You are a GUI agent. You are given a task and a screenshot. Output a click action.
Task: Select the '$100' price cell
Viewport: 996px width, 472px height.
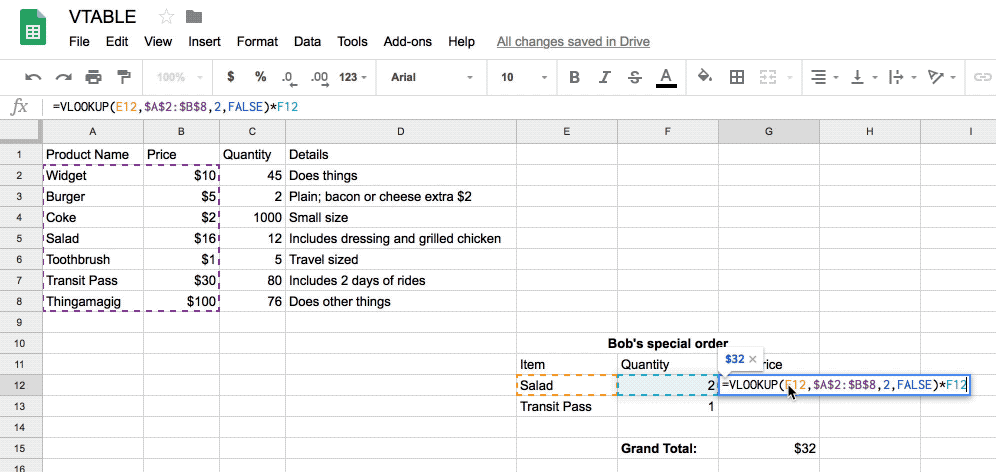(182, 301)
